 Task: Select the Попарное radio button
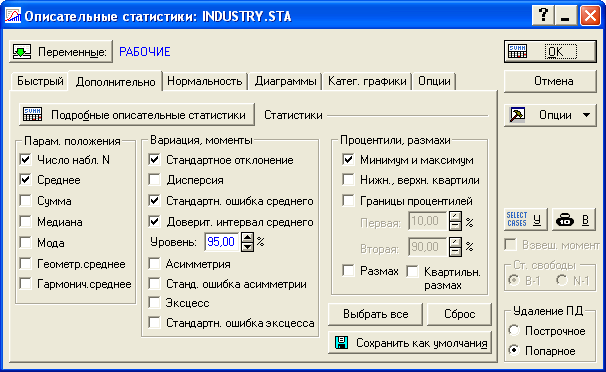pos(514,351)
